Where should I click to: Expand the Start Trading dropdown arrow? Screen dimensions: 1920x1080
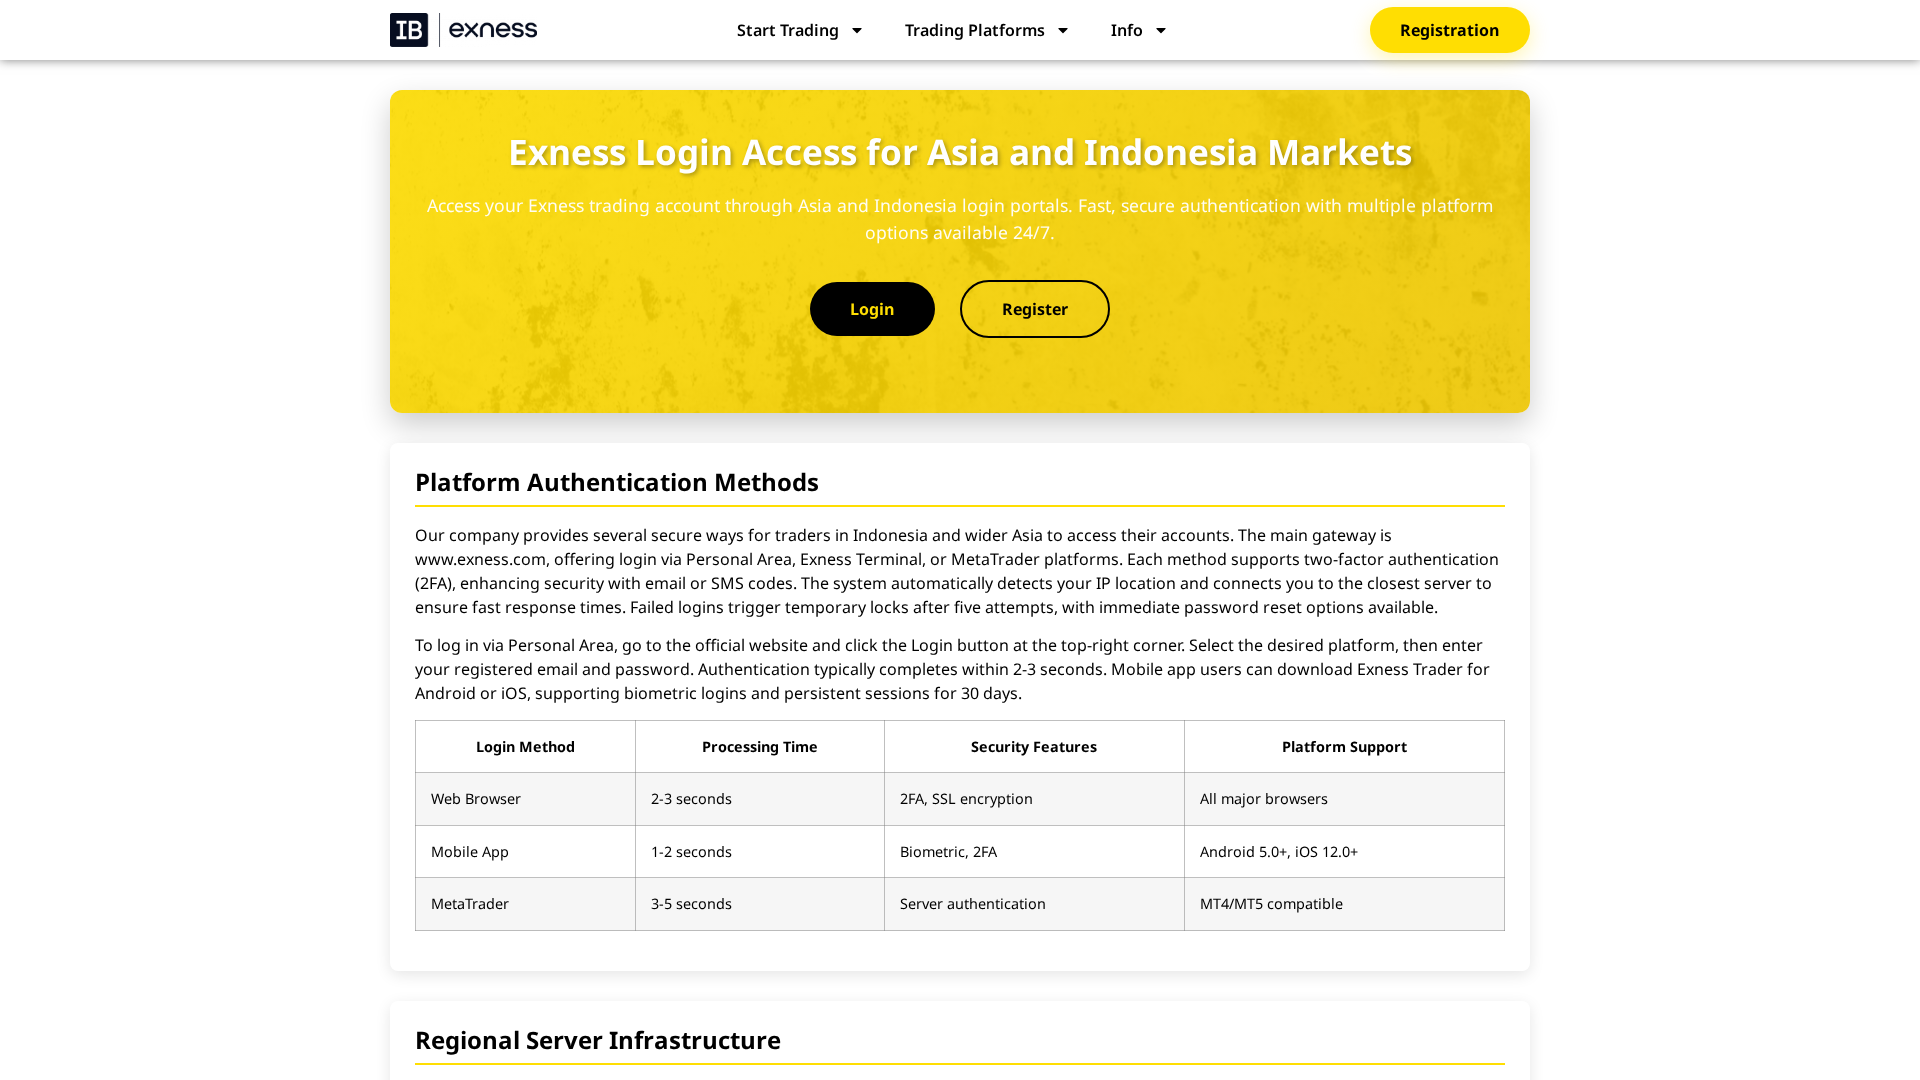point(857,30)
